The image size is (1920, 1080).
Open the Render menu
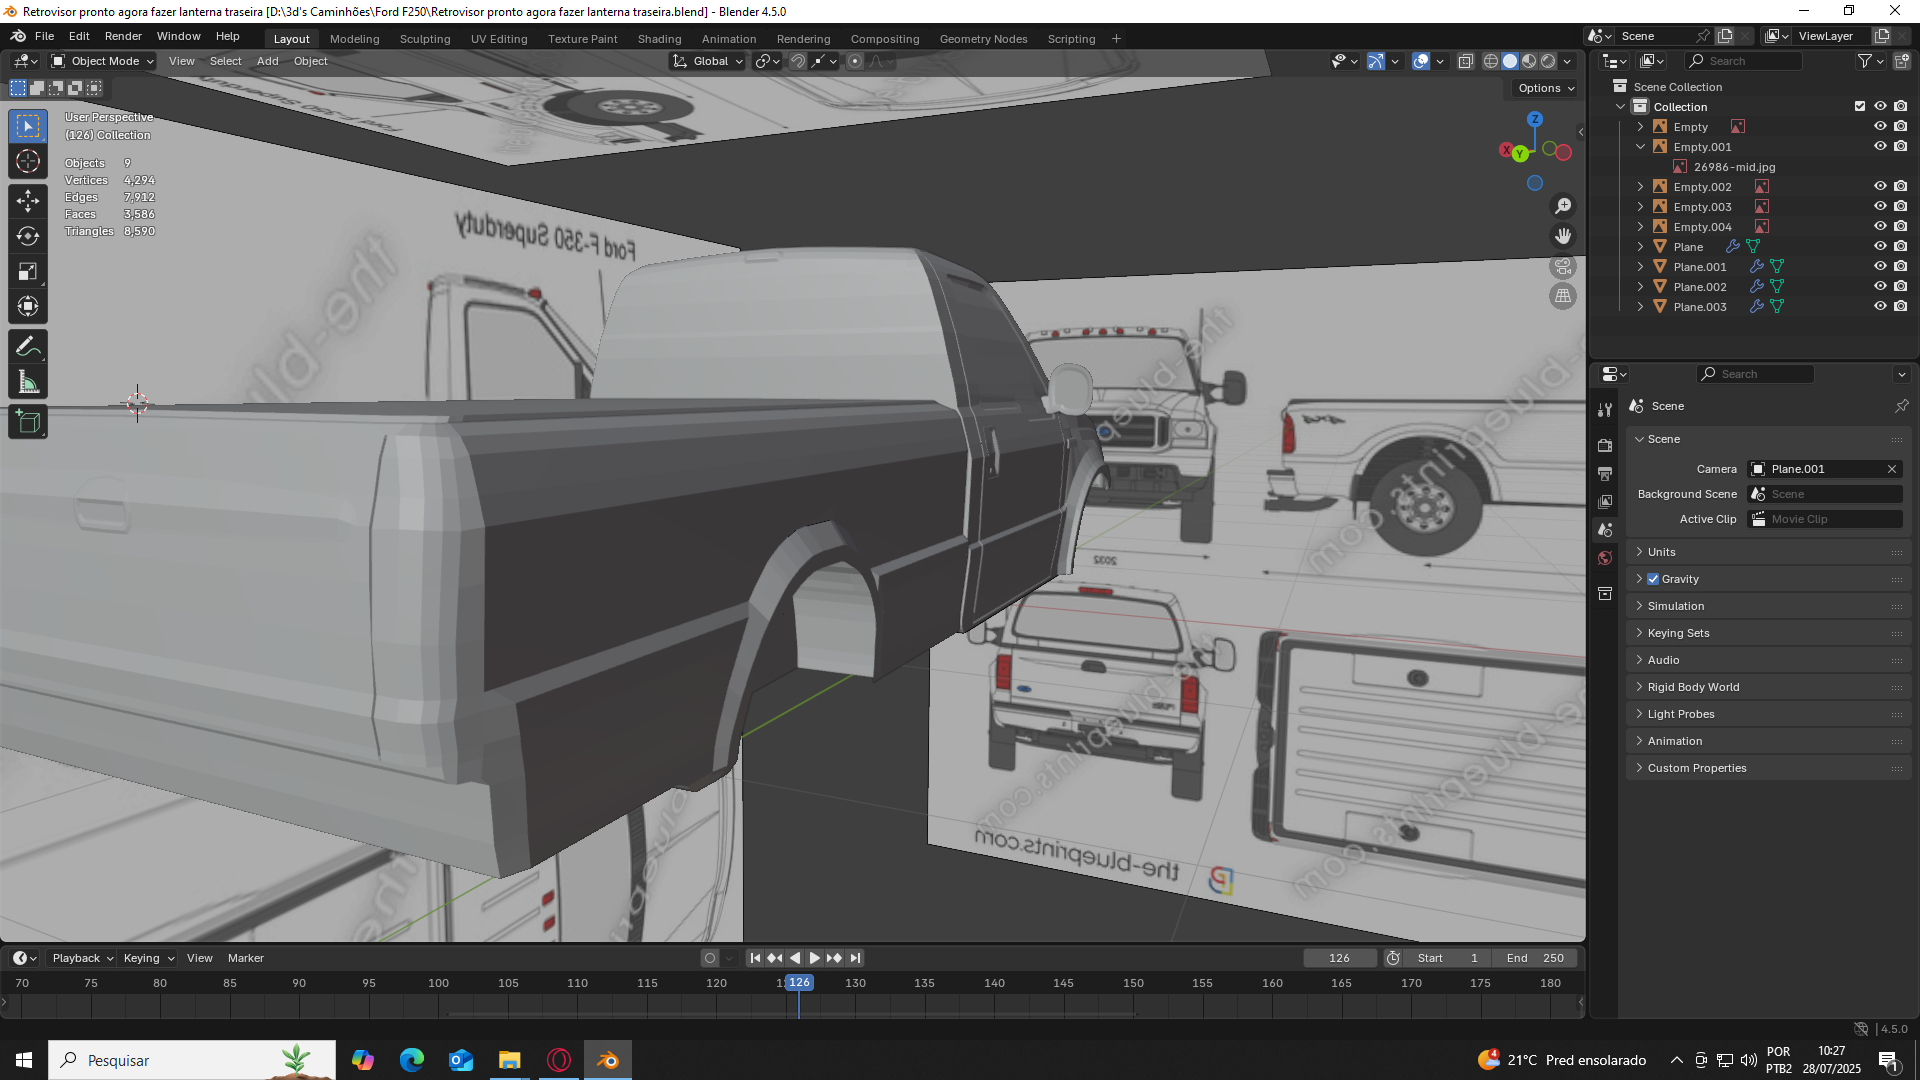pyautogui.click(x=123, y=36)
